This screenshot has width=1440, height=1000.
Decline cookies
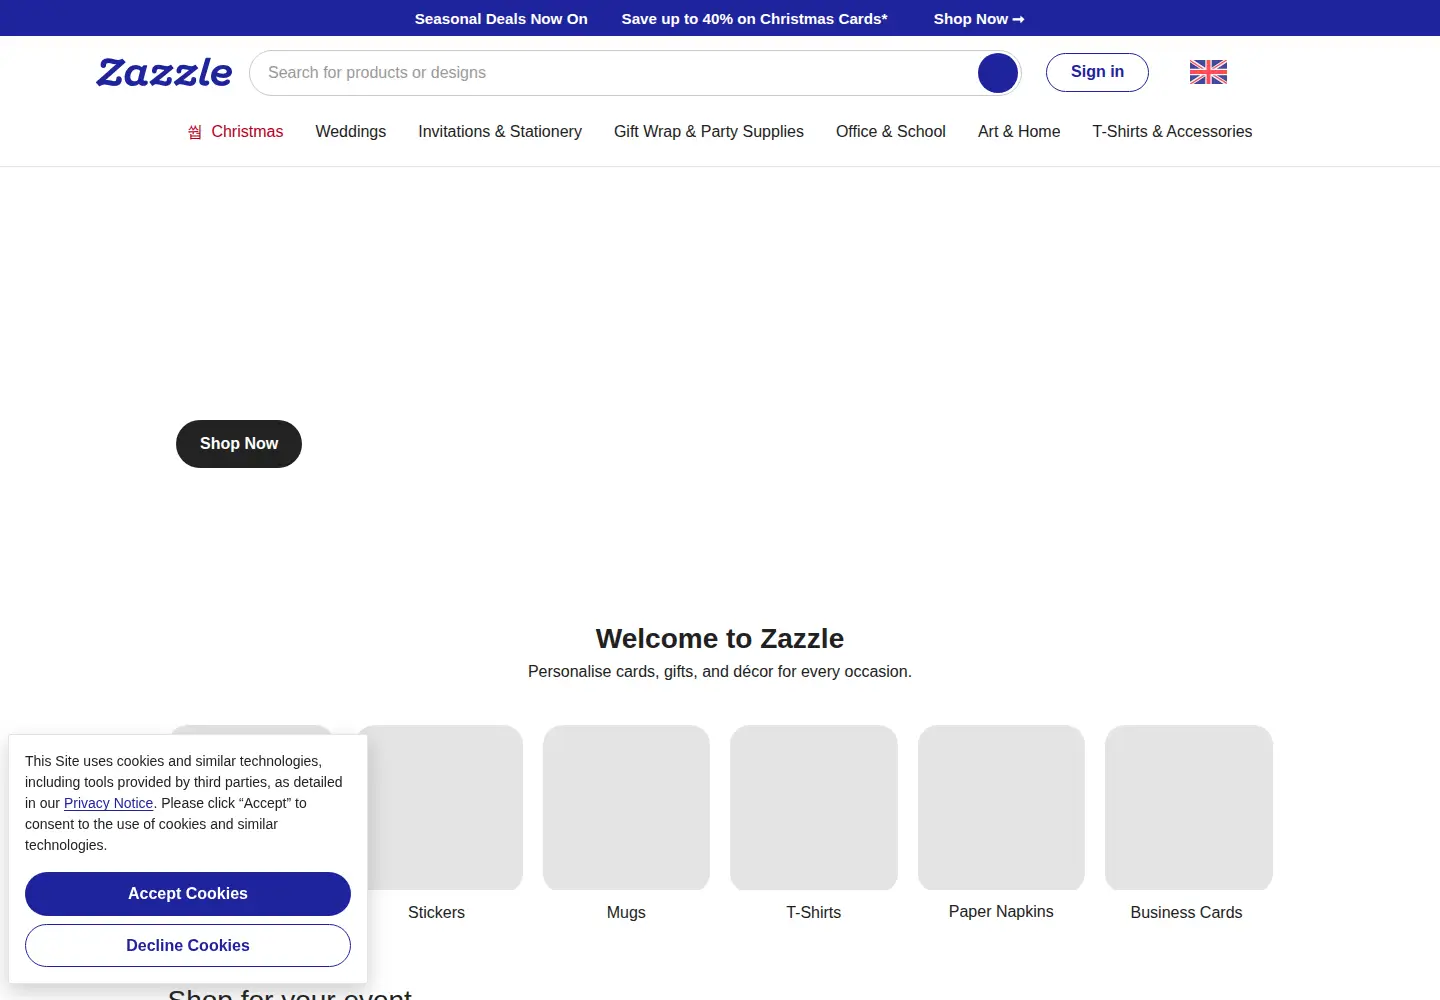point(188,946)
